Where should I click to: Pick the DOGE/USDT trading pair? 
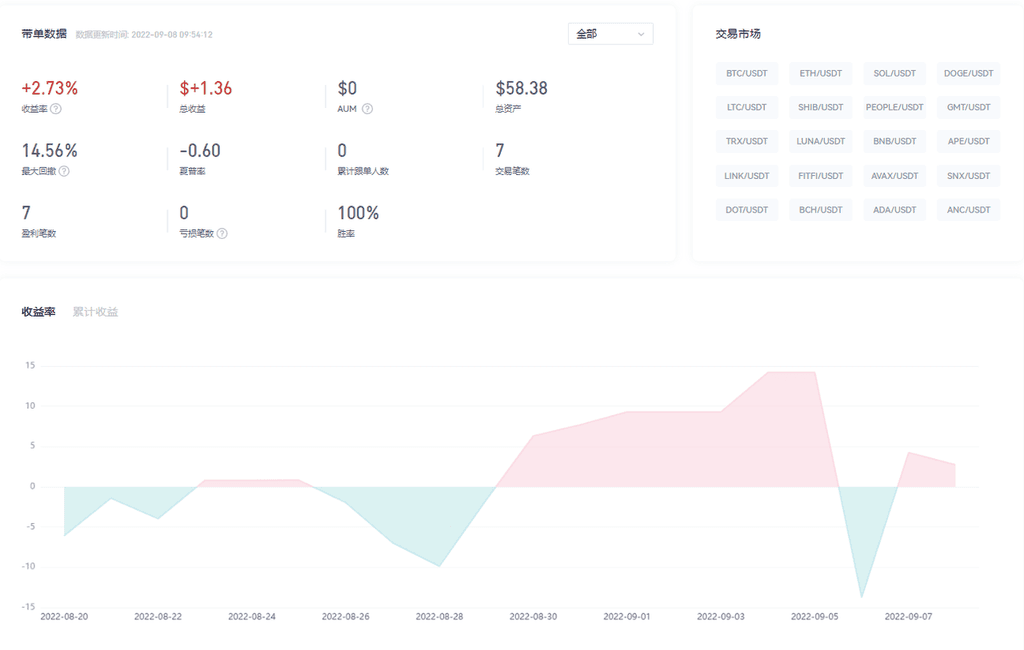click(x=968, y=73)
